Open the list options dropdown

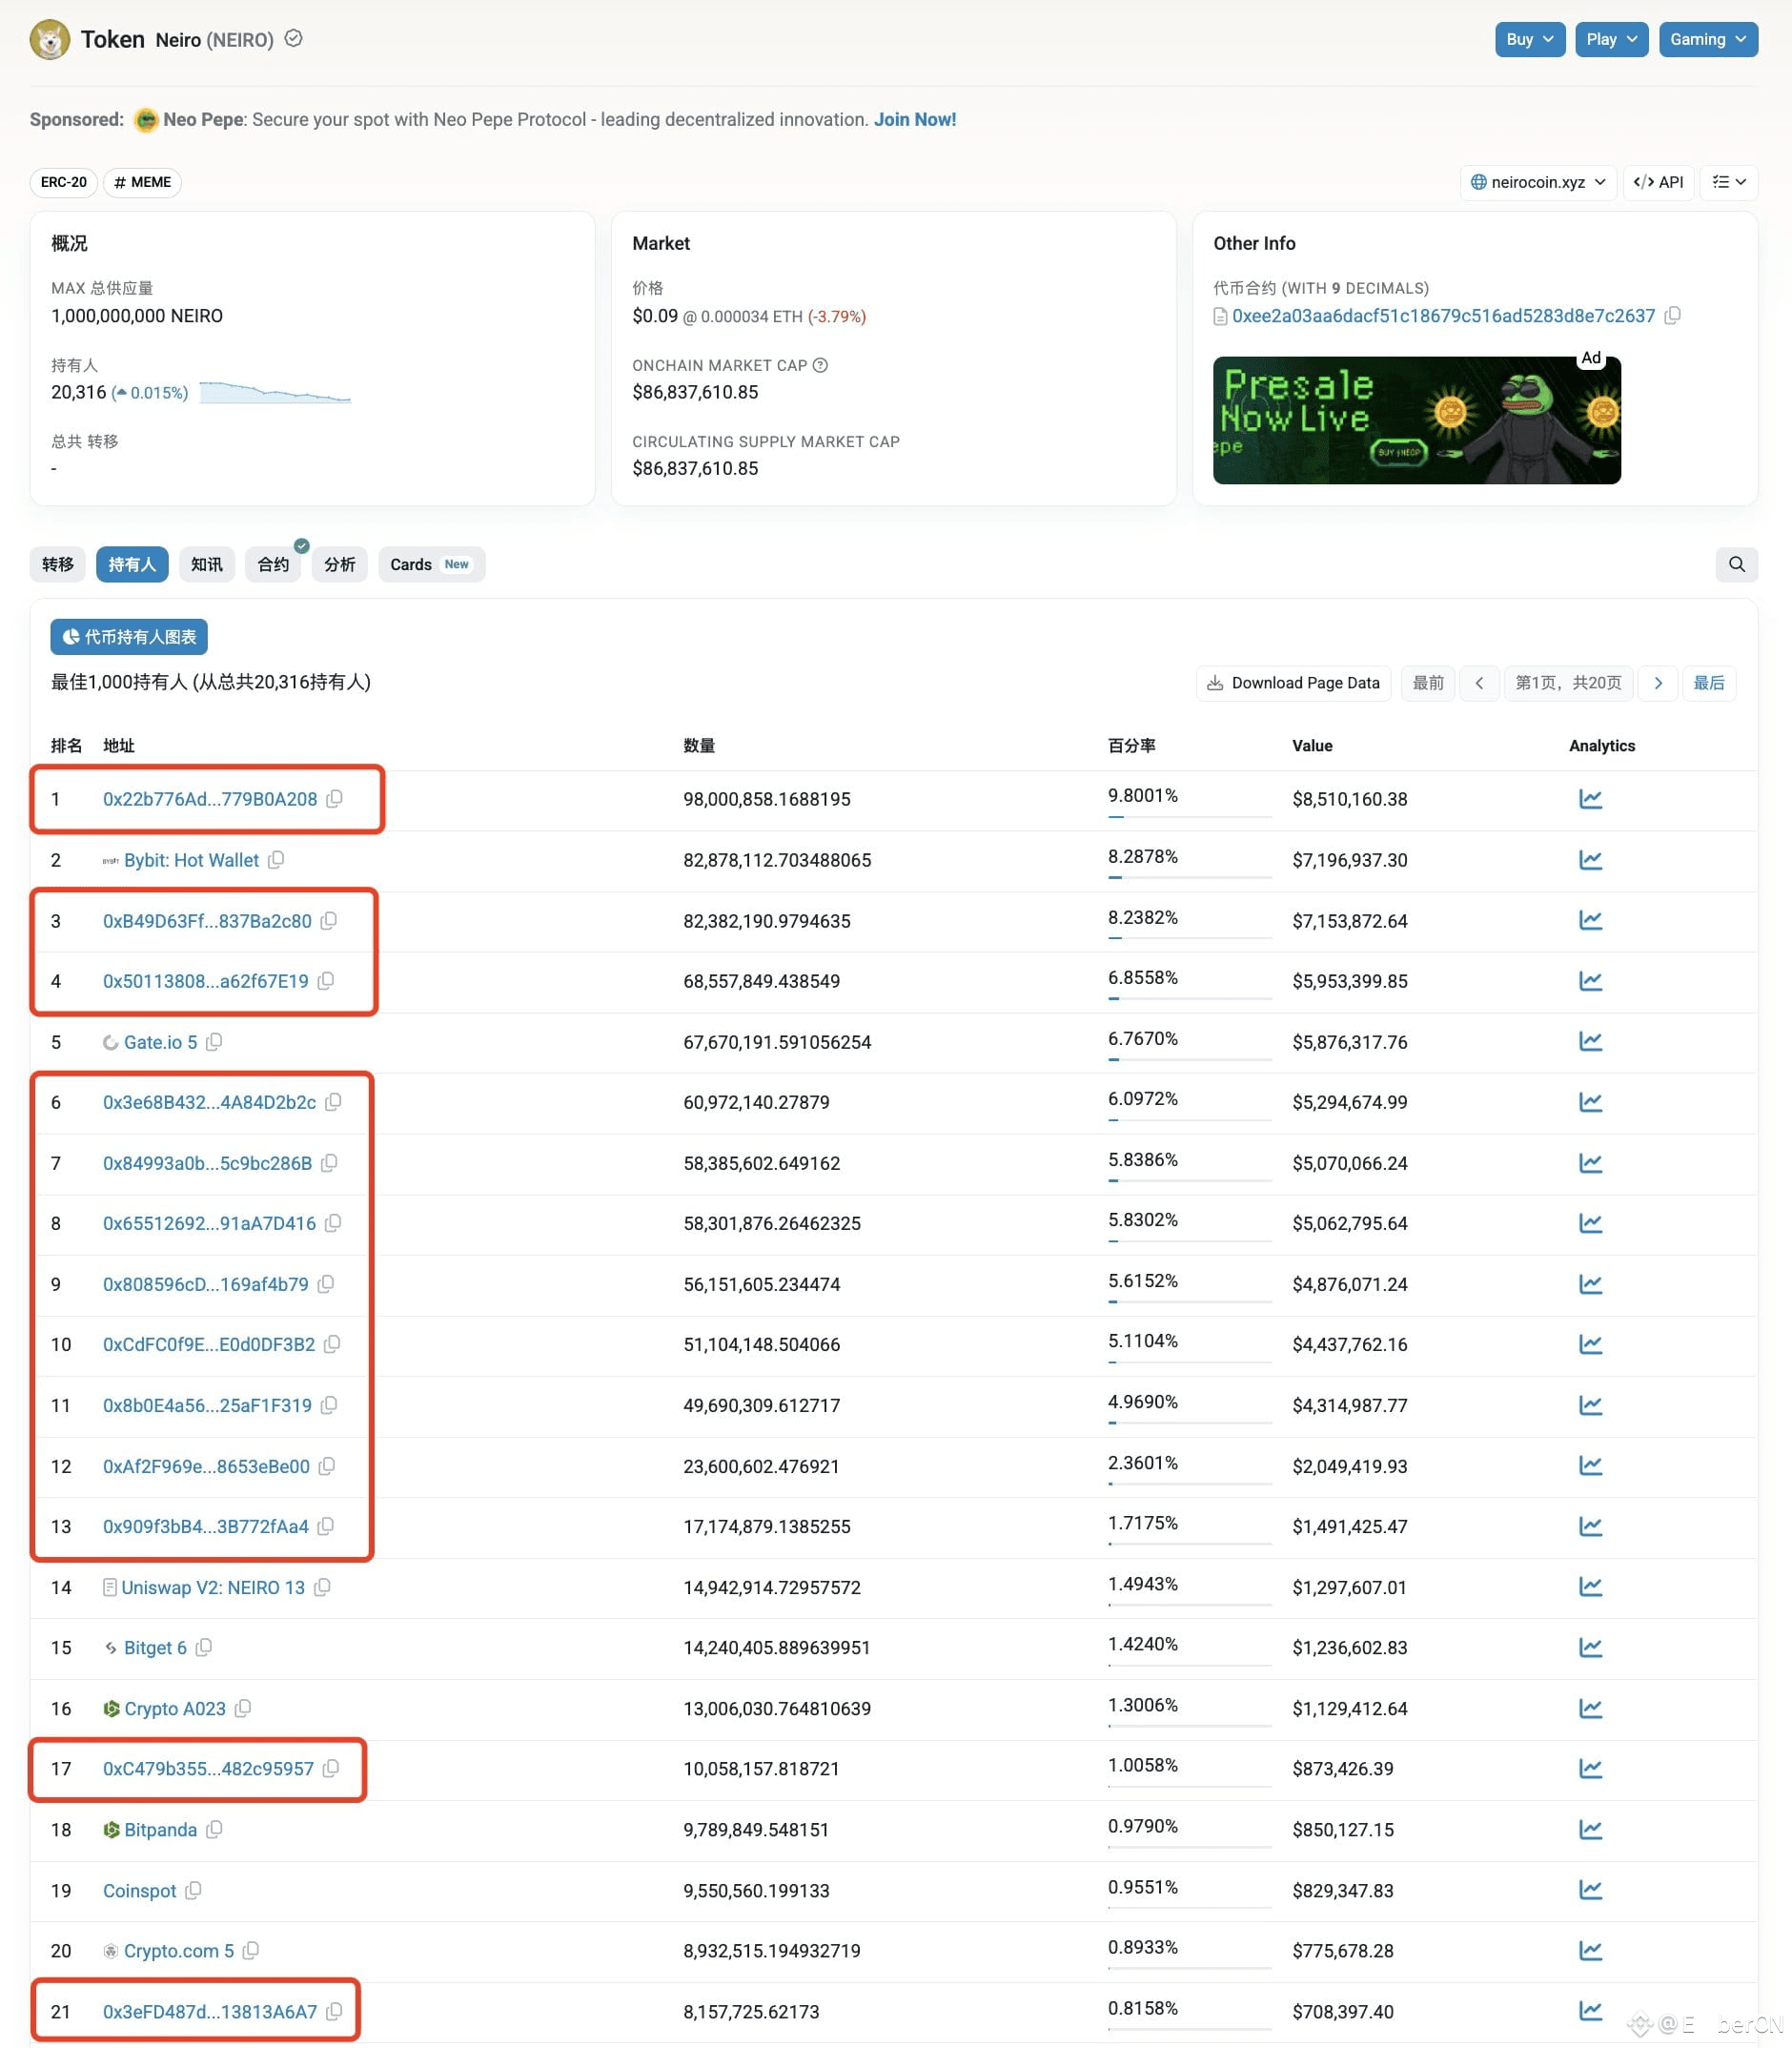pyautogui.click(x=1729, y=182)
